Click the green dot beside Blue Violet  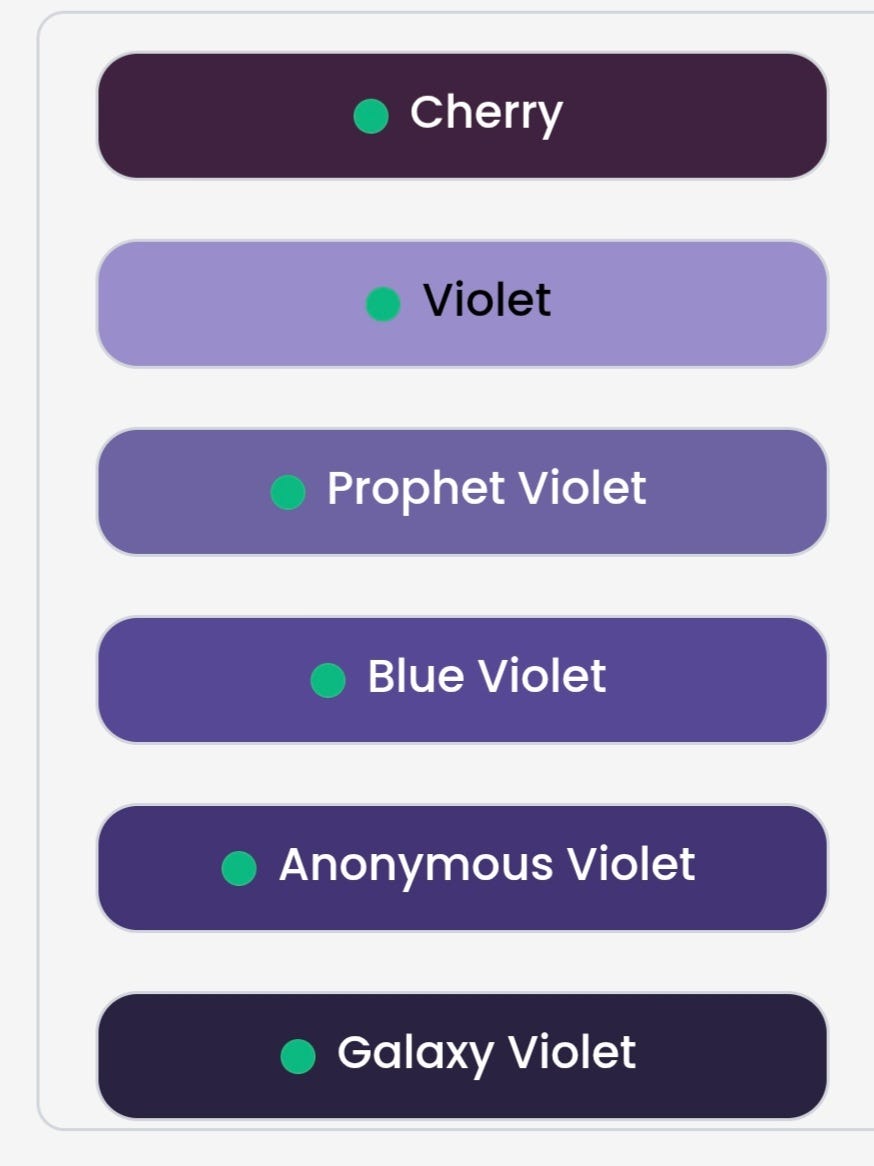tap(328, 680)
